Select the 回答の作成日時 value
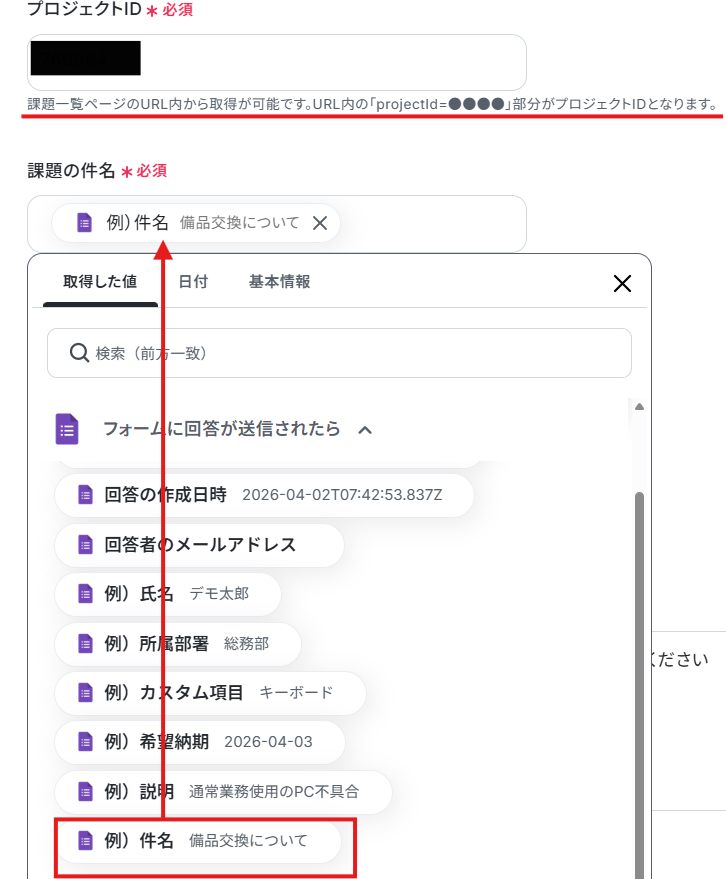The image size is (726, 879). click(x=264, y=495)
